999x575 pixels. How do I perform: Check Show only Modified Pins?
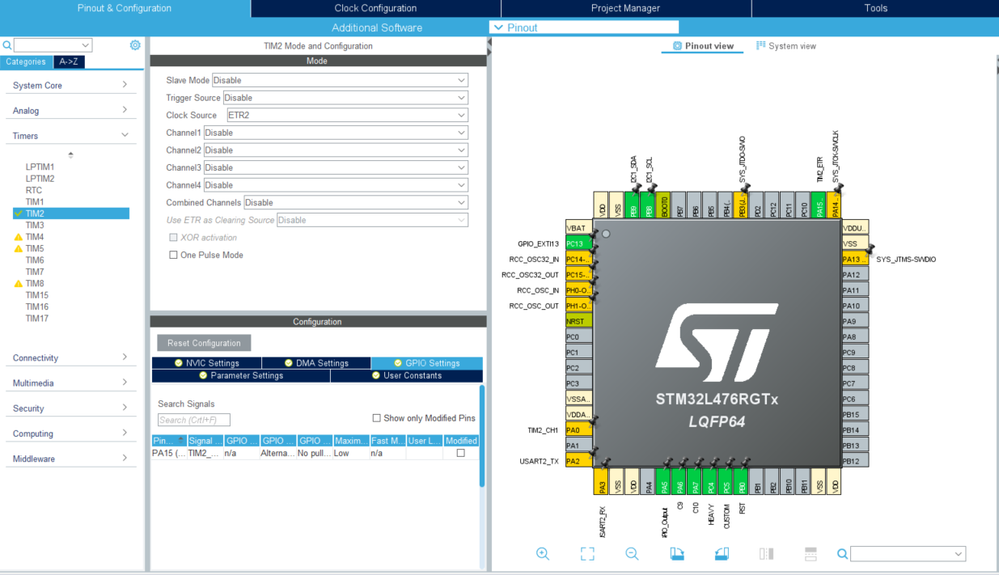pyautogui.click(x=377, y=418)
